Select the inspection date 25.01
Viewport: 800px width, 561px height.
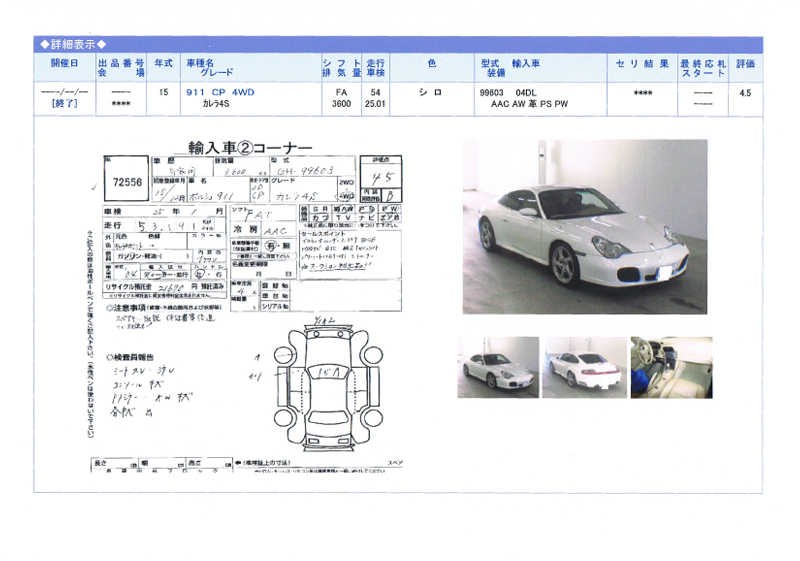pos(376,104)
